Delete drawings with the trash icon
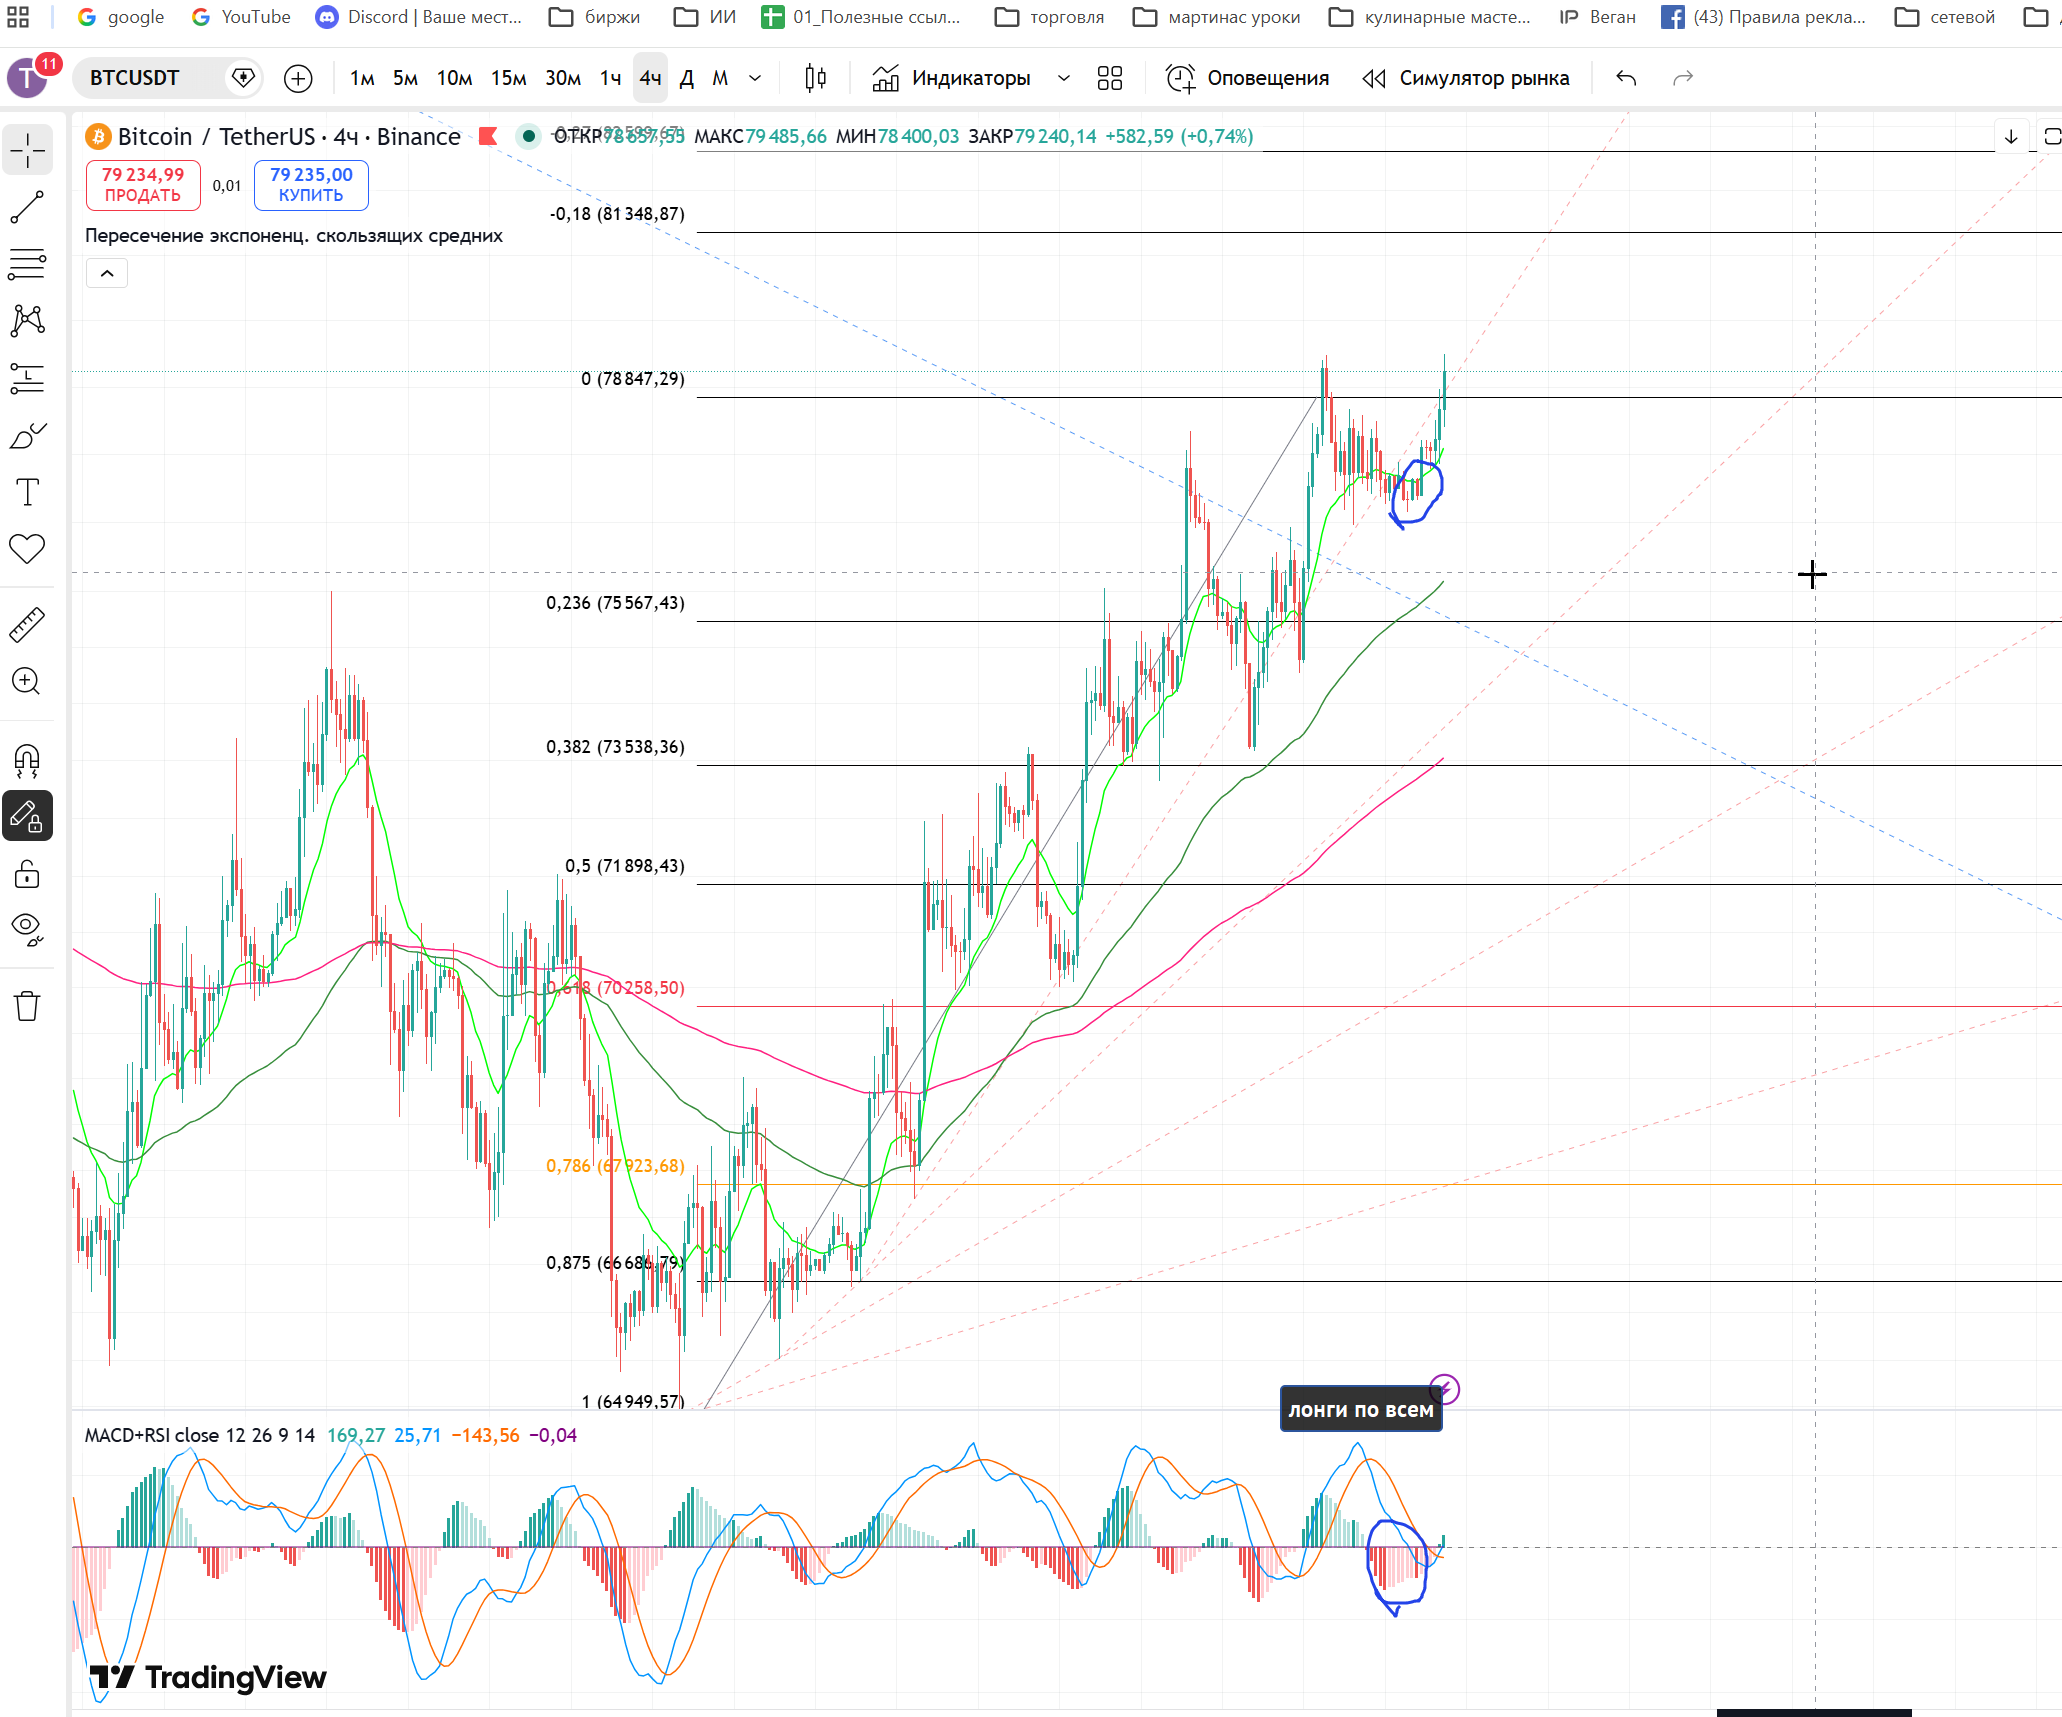 tap(27, 1006)
